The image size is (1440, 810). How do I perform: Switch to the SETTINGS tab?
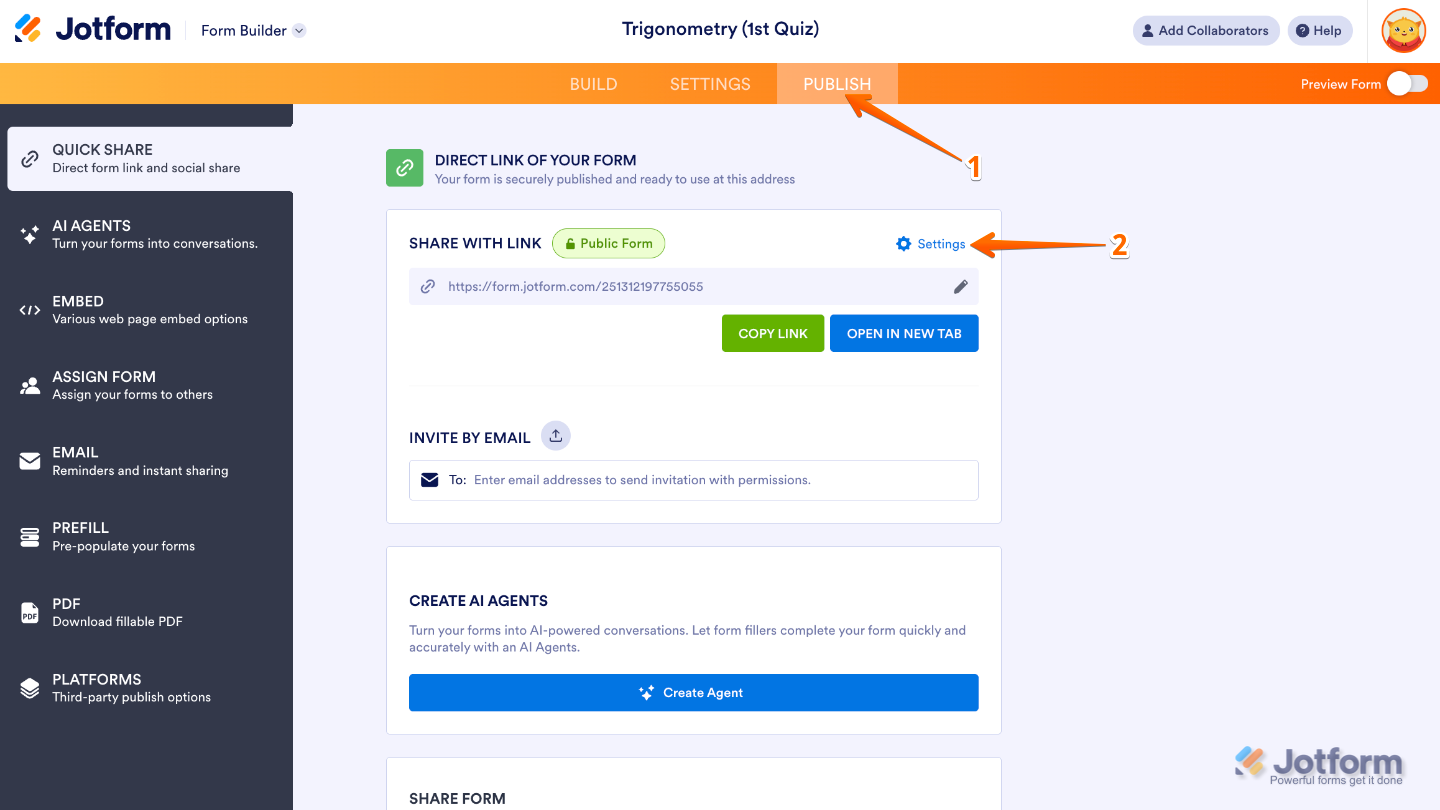tap(710, 84)
